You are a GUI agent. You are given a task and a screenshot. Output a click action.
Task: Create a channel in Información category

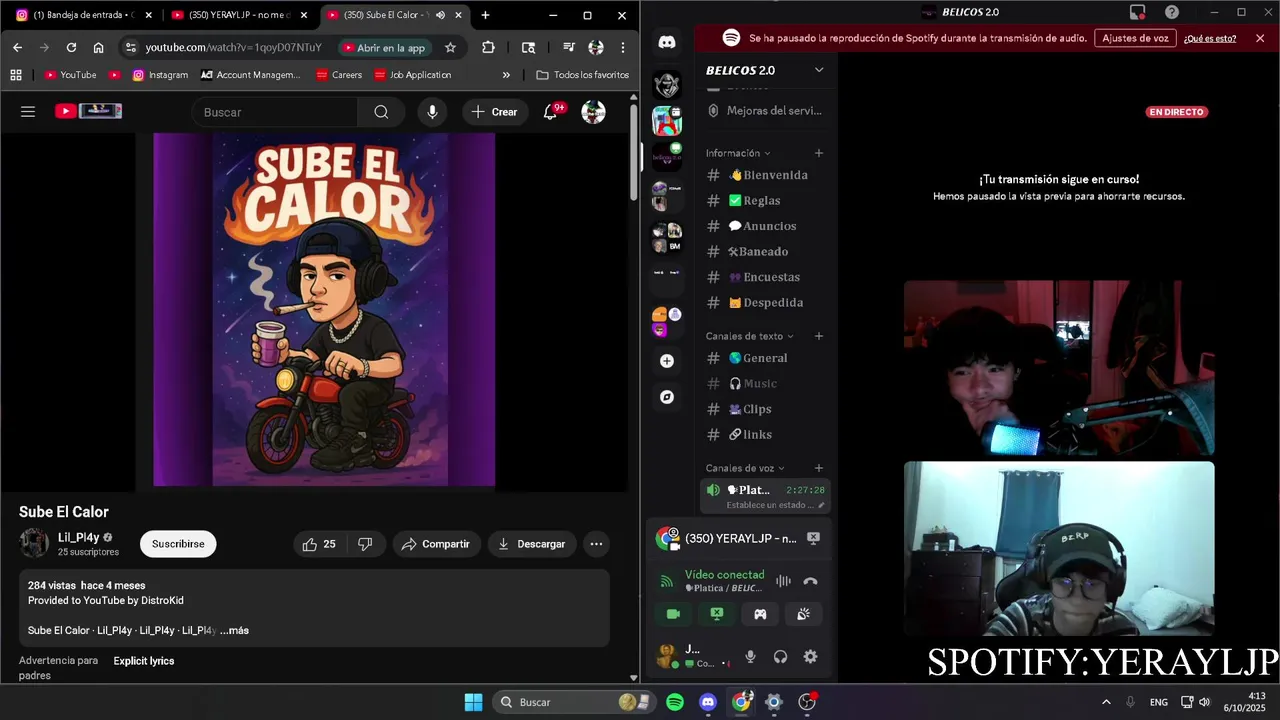(818, 153)
